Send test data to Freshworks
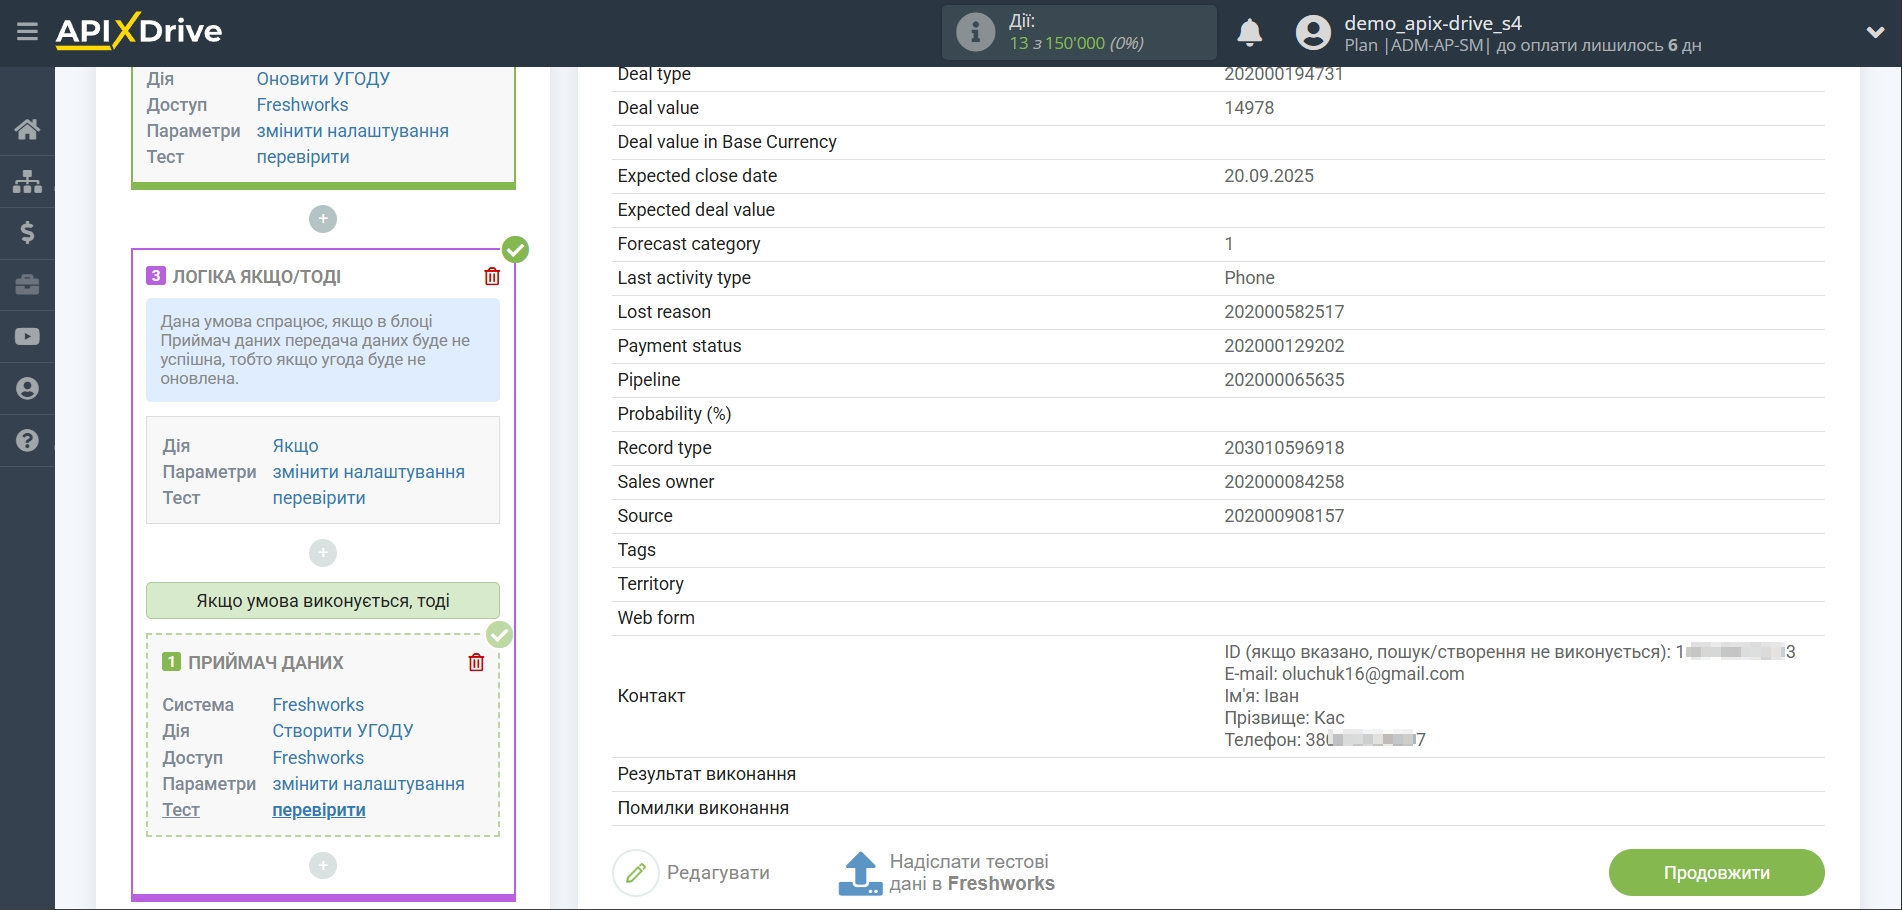 [947, 873]
